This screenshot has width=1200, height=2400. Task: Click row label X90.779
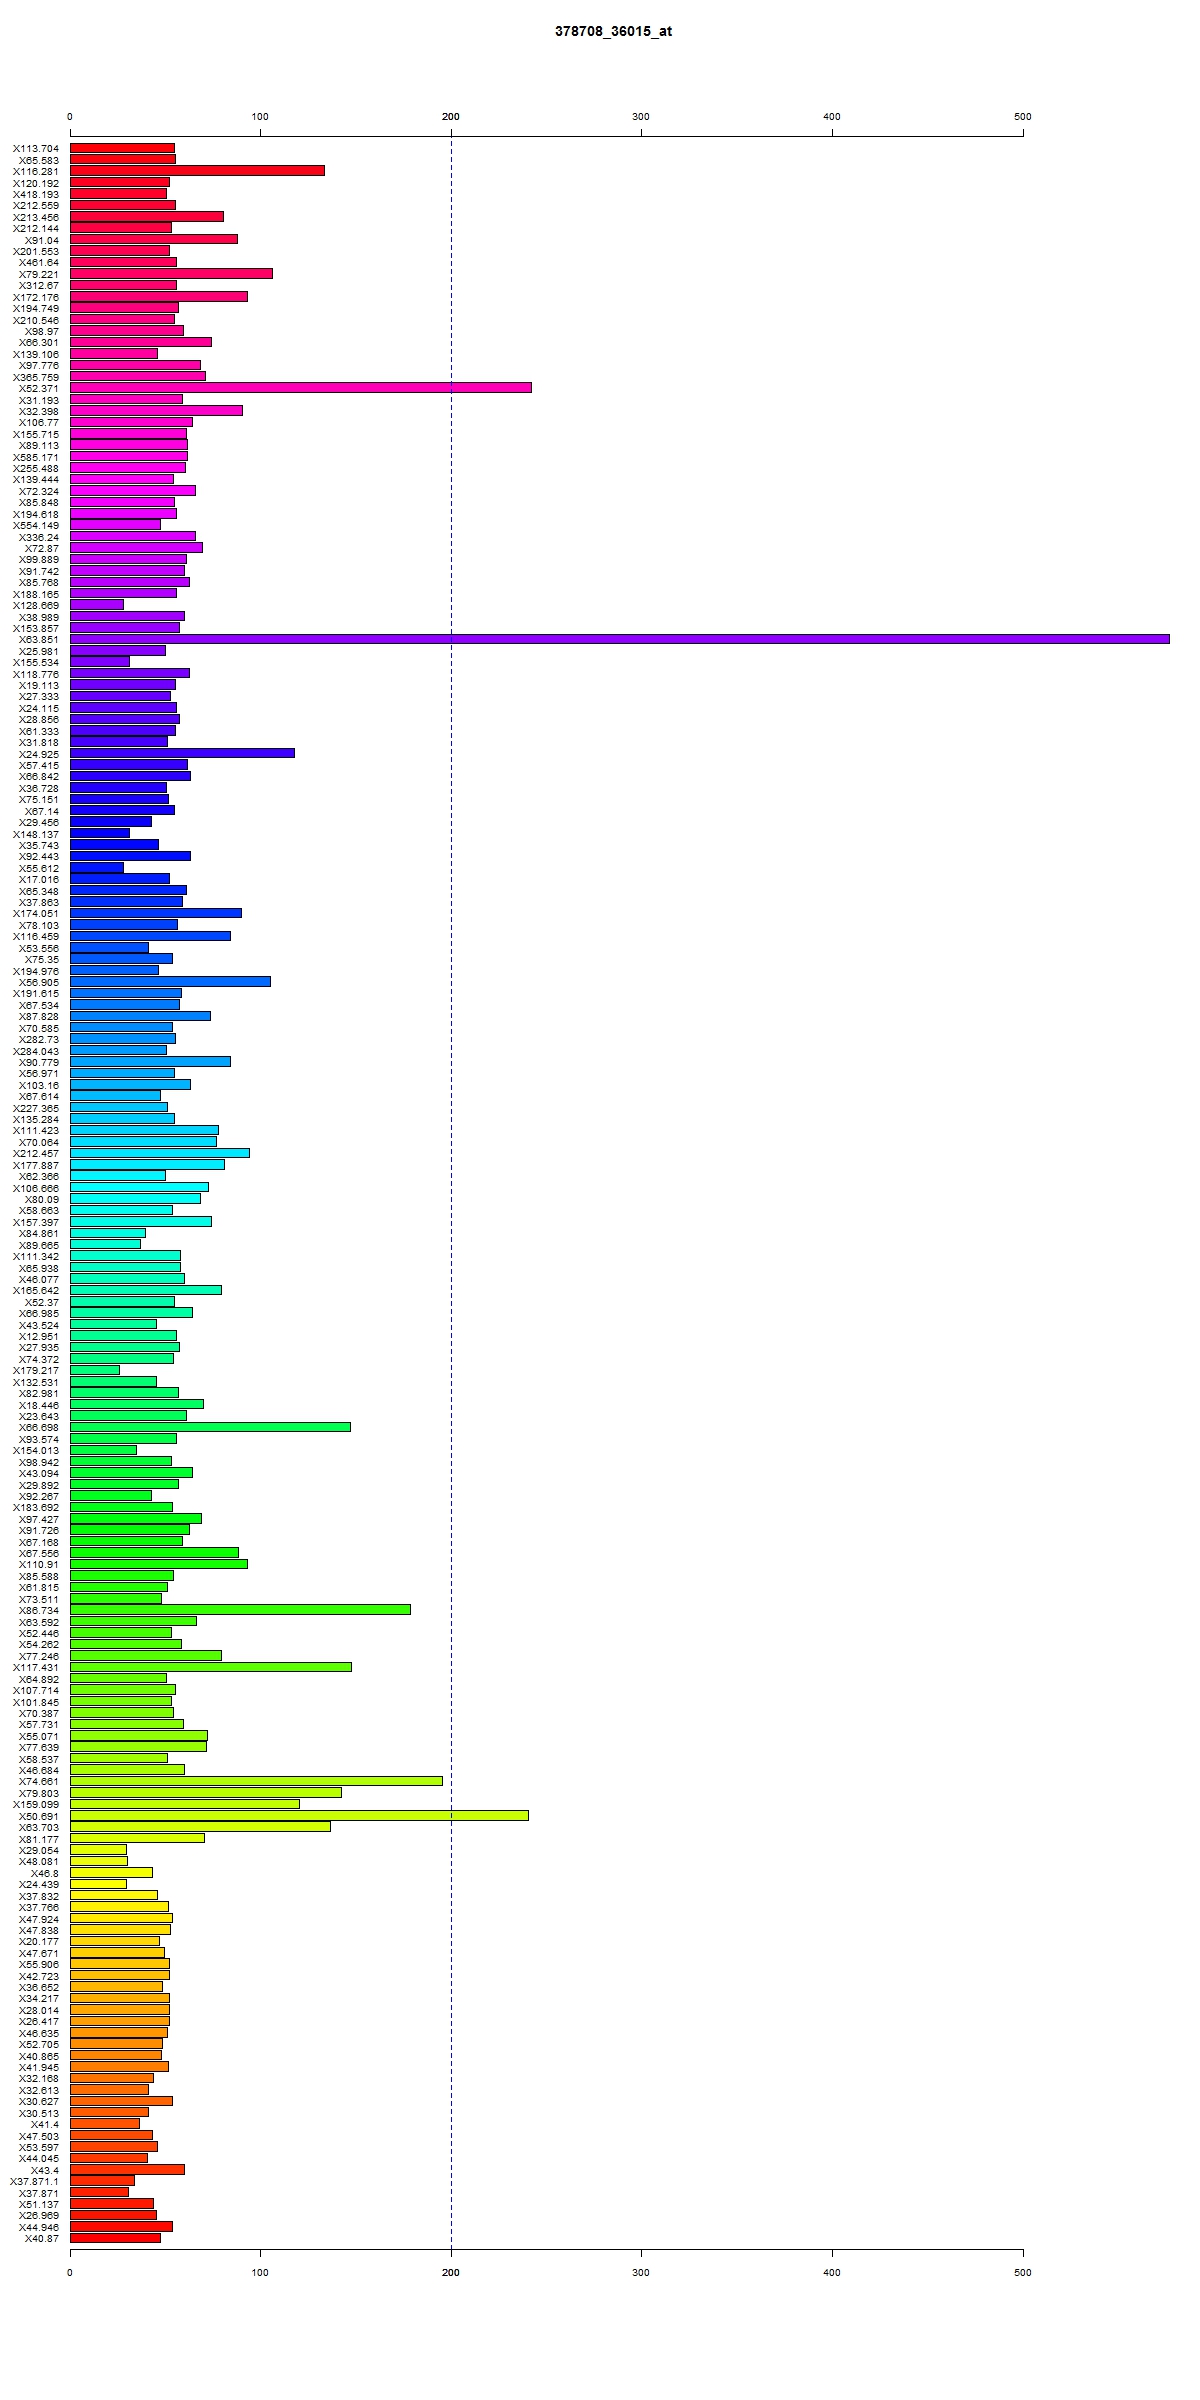click(x=39, y=1062)
